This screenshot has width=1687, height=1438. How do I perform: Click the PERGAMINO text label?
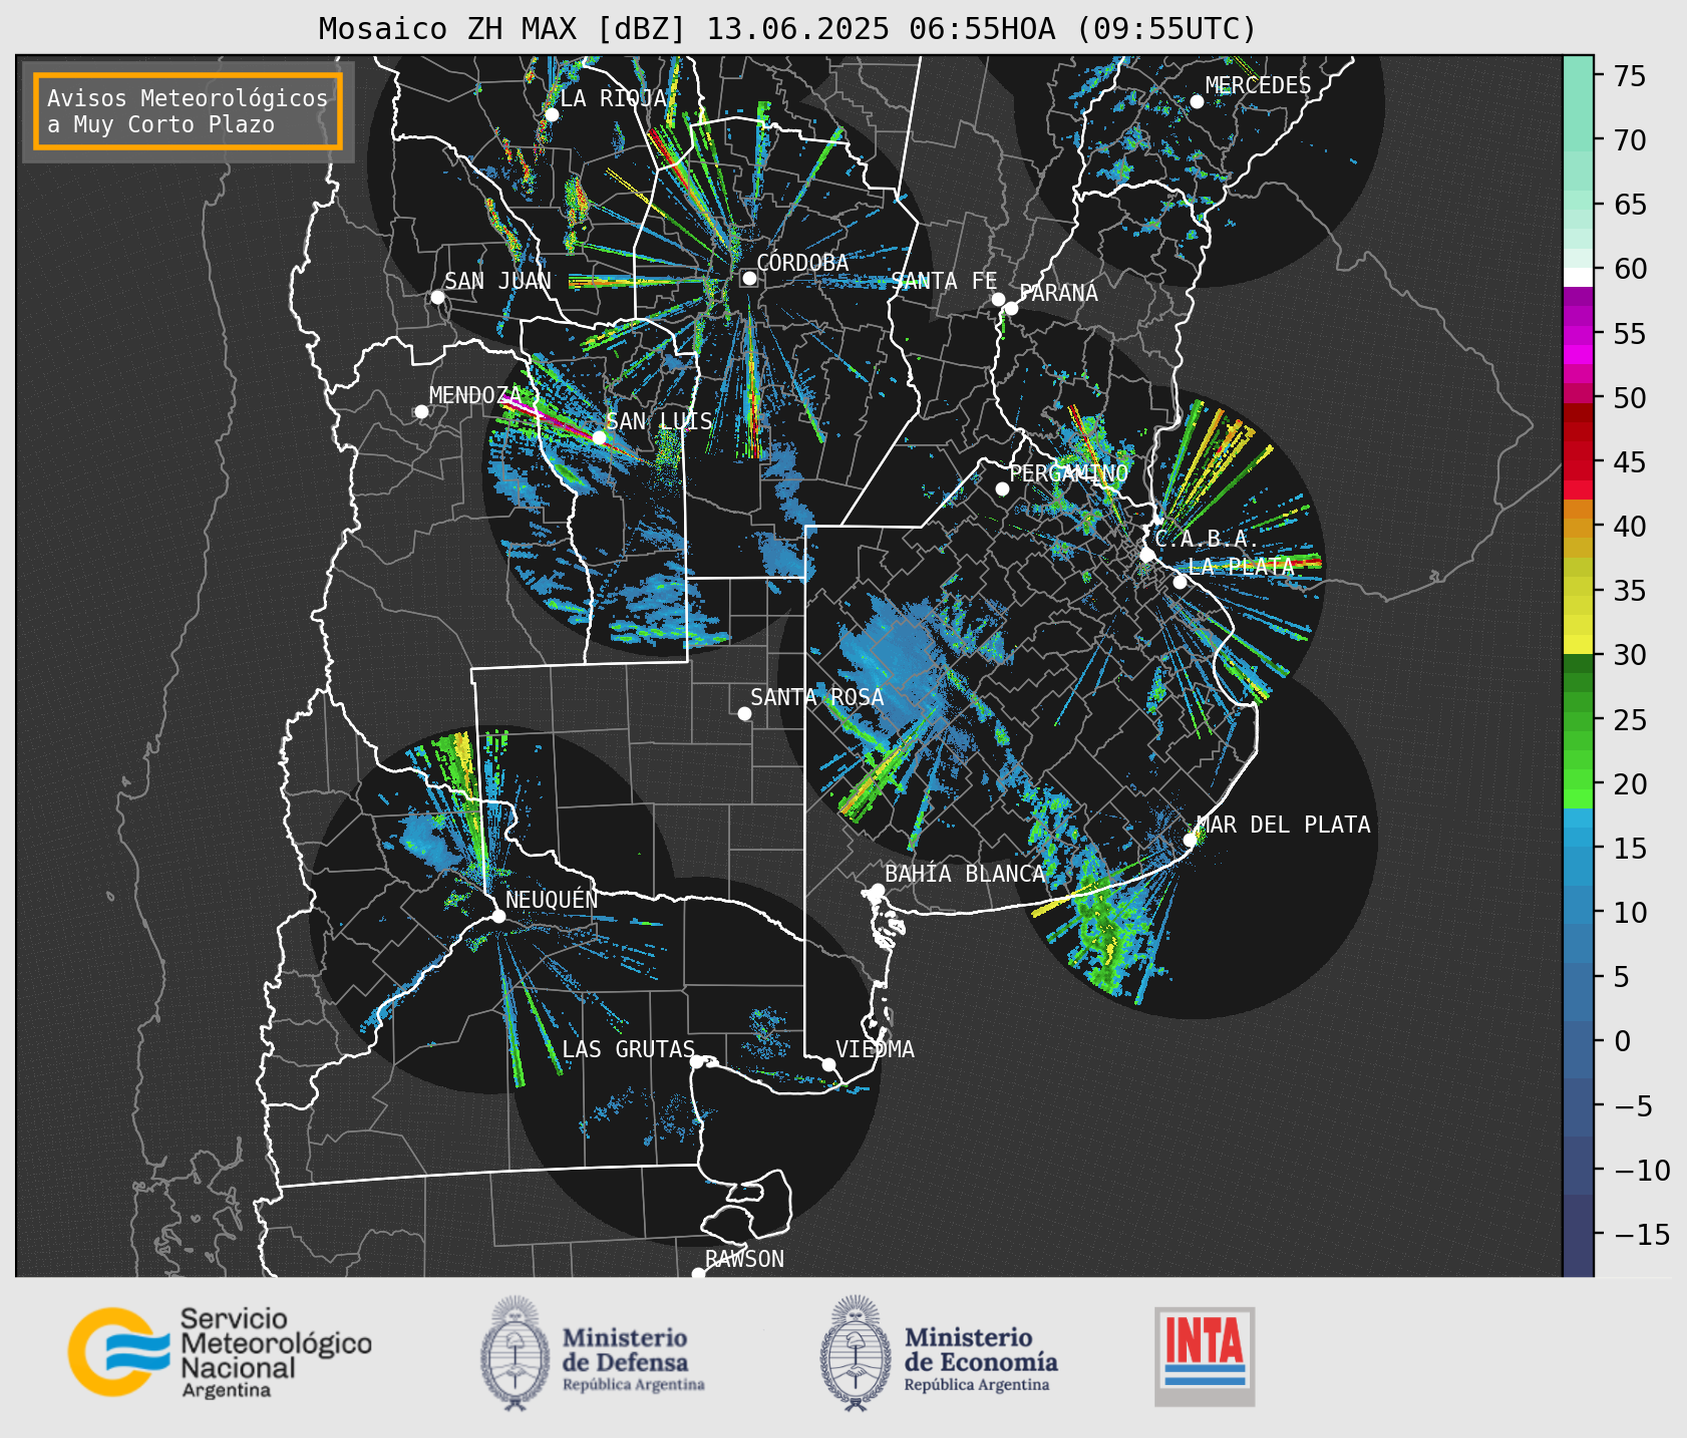(1069, 473)
